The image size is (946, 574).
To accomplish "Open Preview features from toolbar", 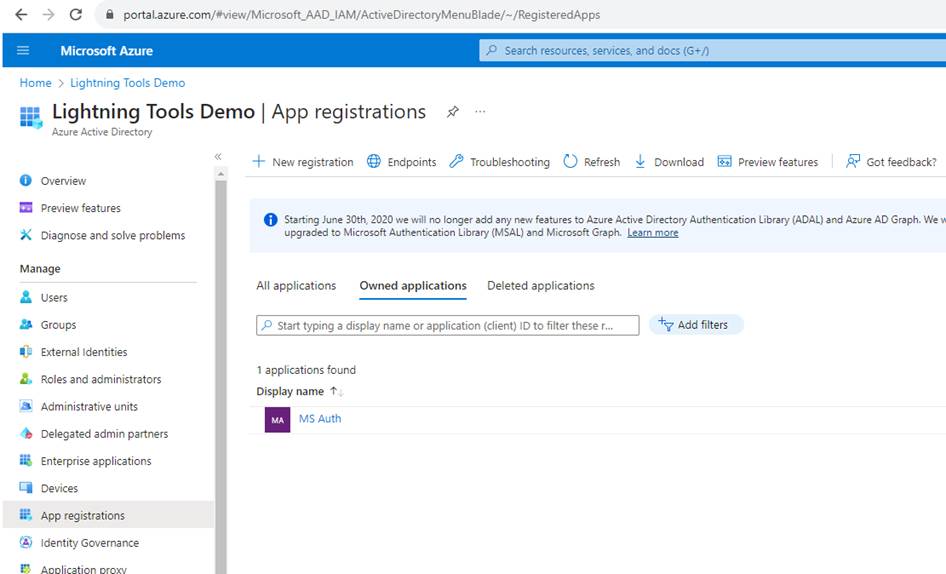I will (767, 162).
